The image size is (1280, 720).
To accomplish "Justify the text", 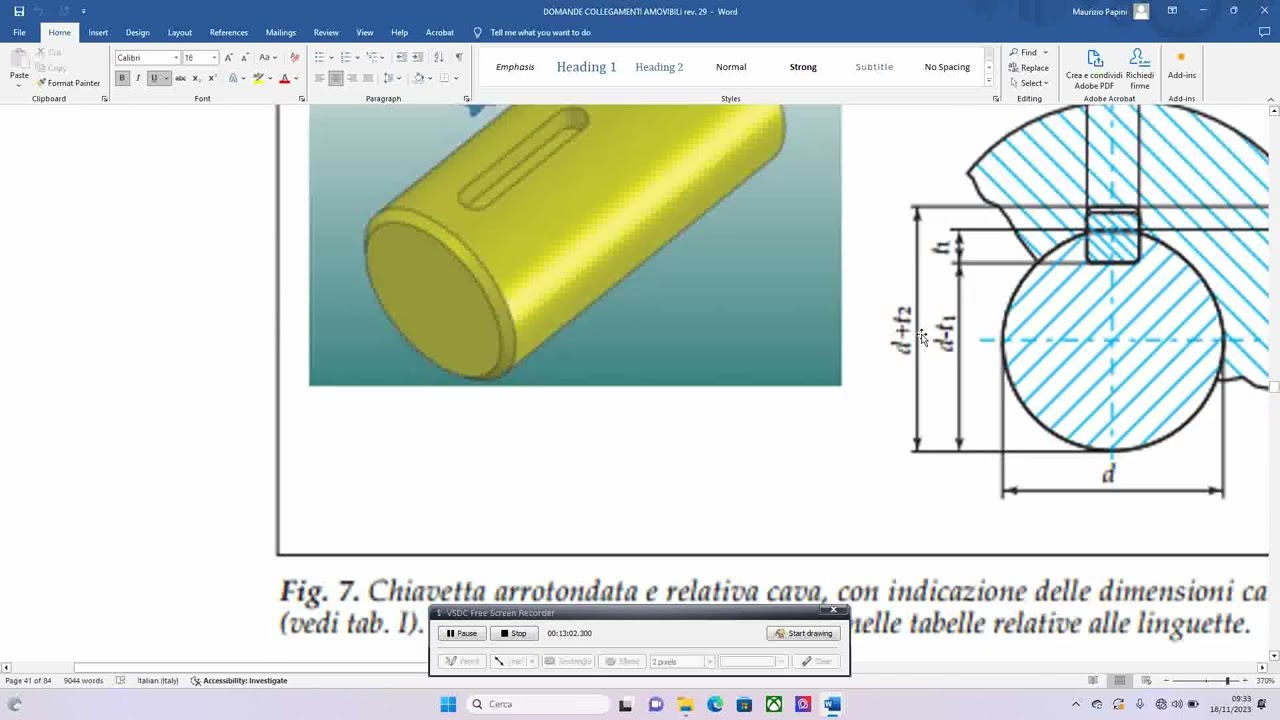I will click(x=368, y=78).
